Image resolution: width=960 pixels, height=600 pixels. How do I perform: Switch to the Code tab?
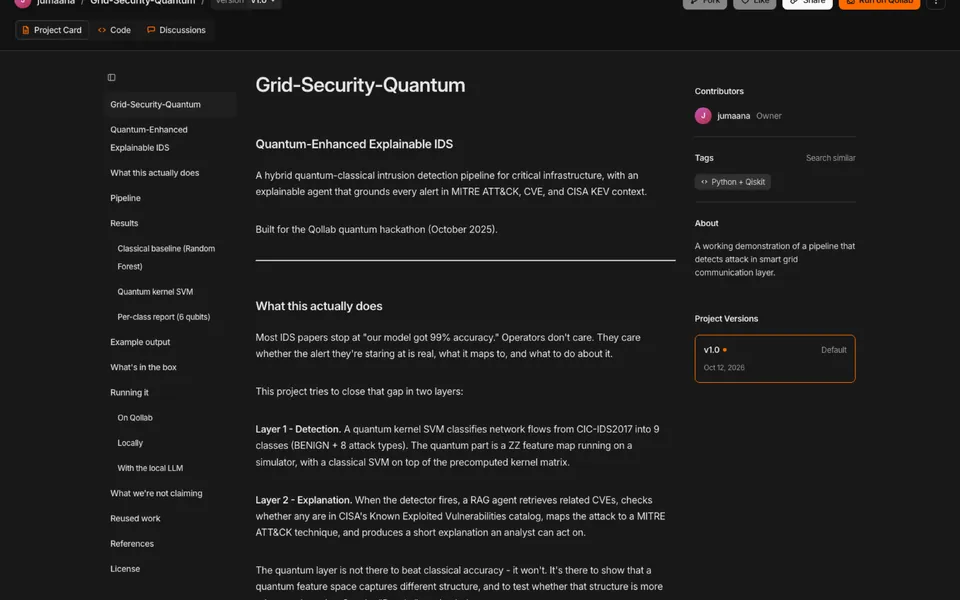point(114,30)
